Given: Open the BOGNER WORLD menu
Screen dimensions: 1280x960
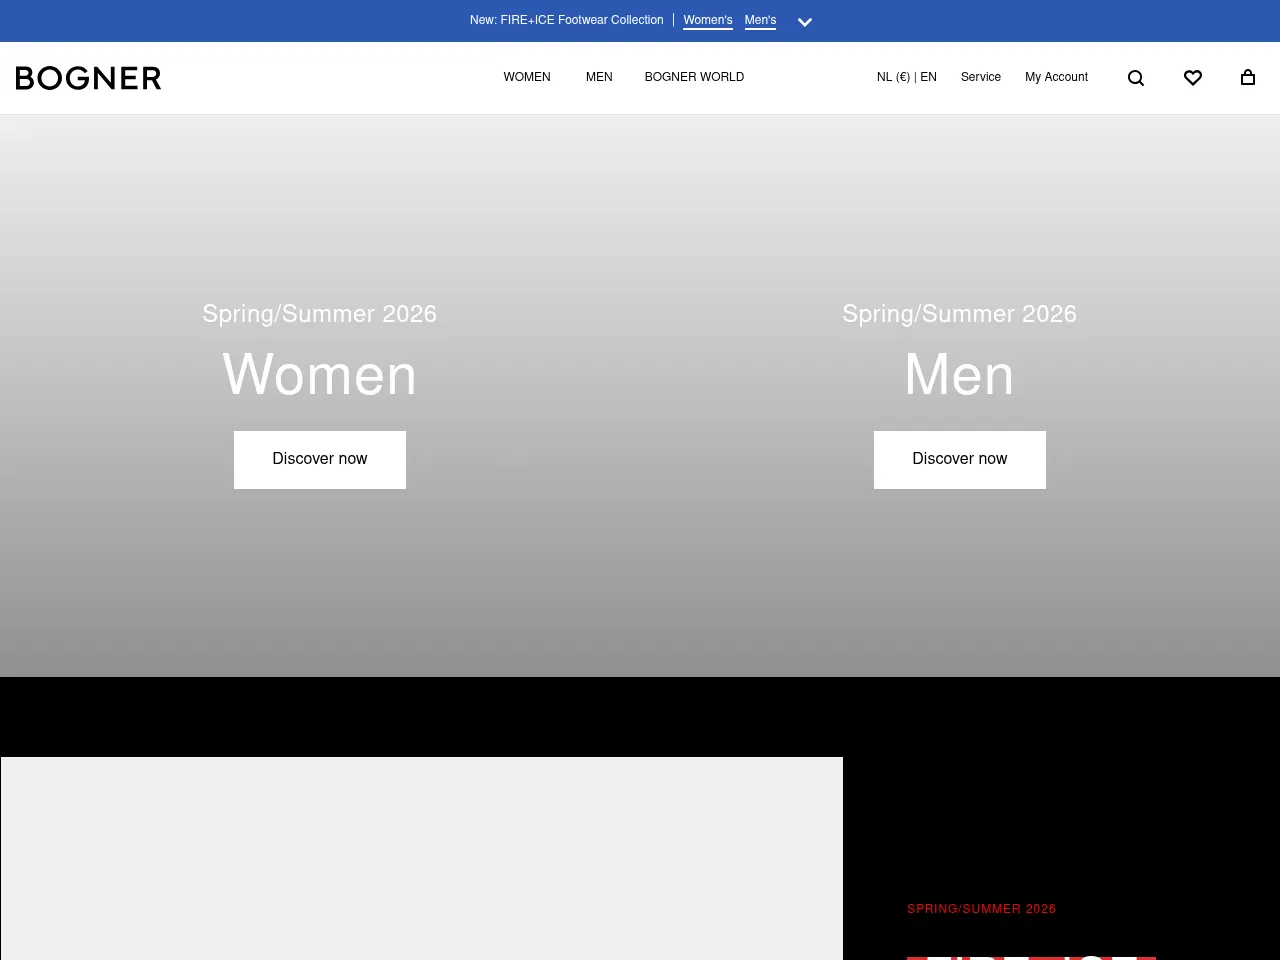Looking at the screenshot, I should point(694,77).
